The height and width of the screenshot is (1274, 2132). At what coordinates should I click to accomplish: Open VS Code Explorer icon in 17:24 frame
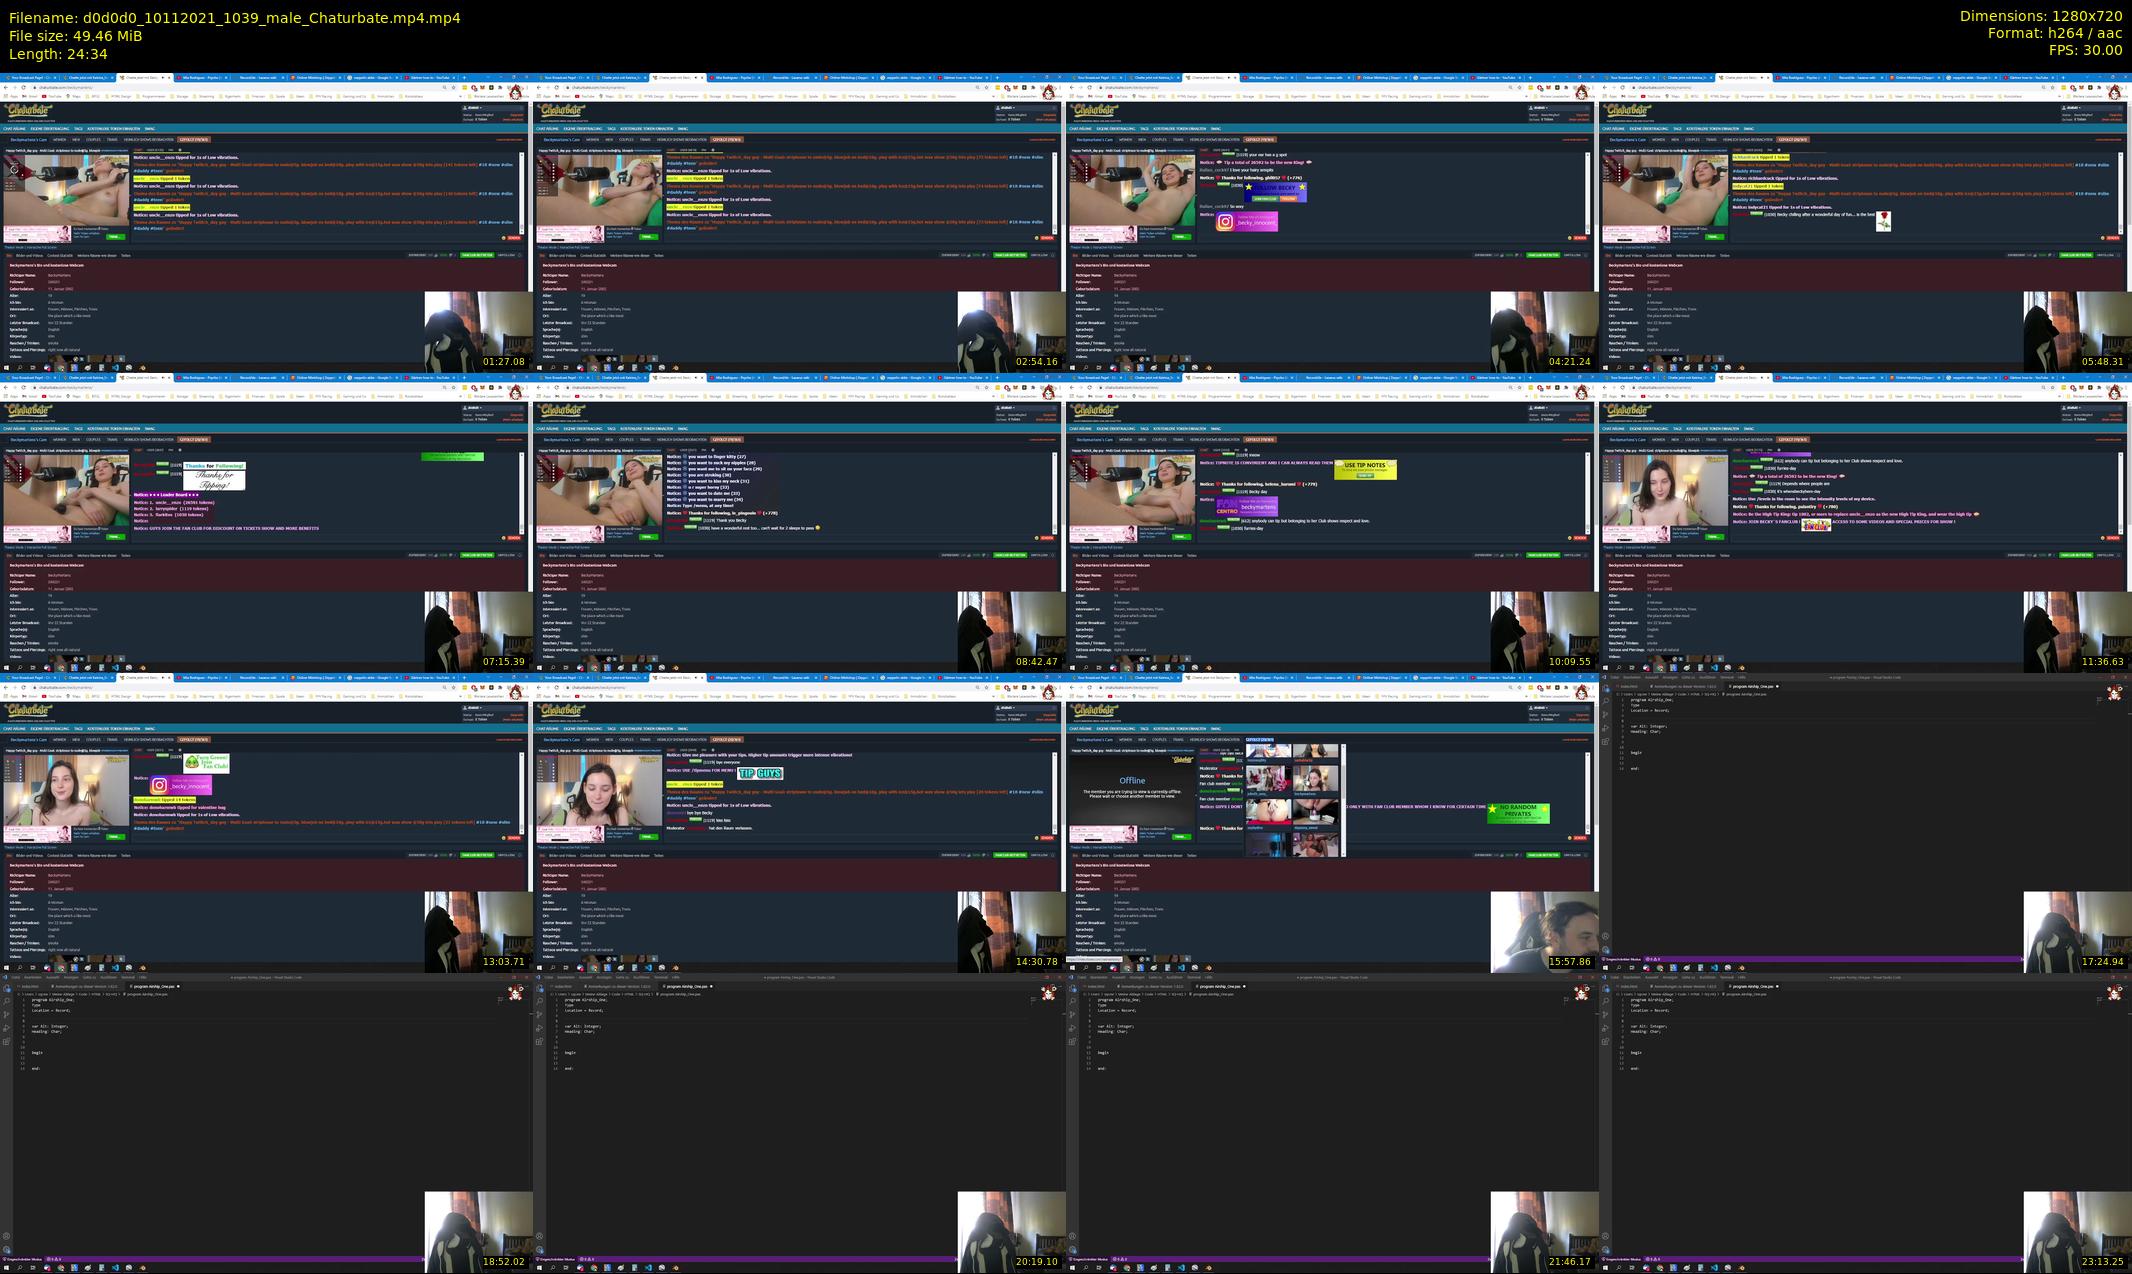coord(1605,689)
